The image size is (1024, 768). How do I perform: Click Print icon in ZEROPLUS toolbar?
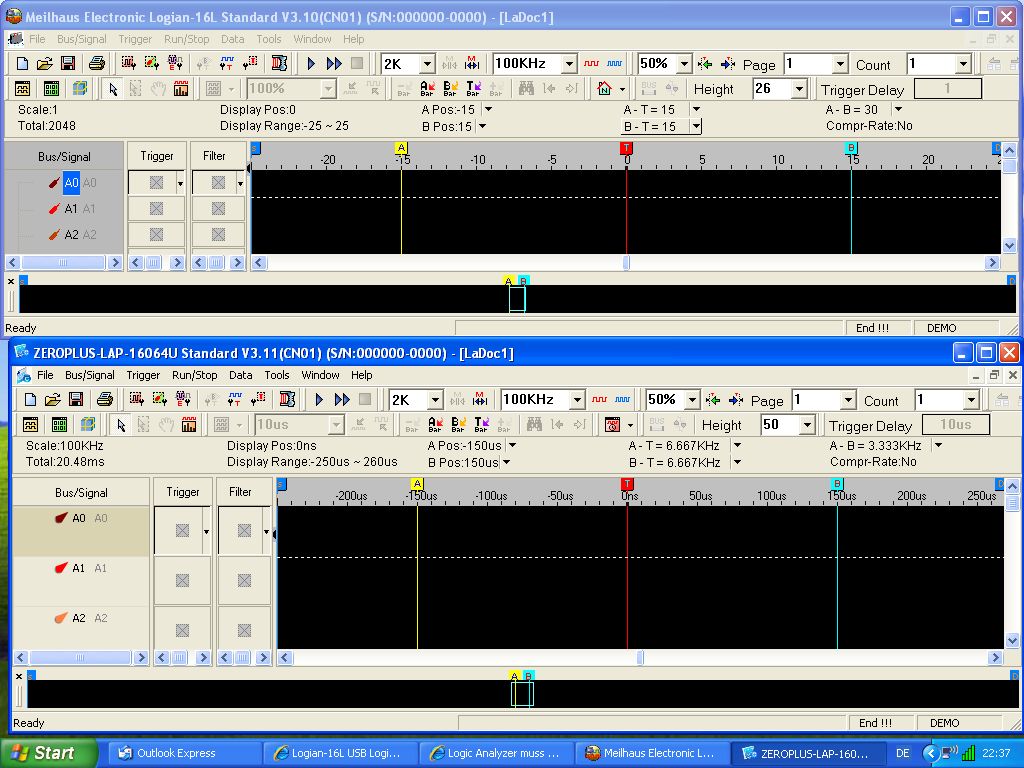click(x=104, y=400)
